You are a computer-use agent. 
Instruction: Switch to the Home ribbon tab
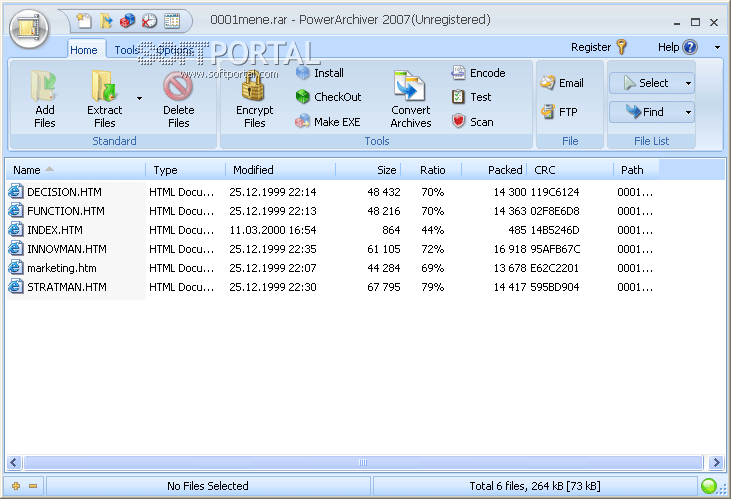click(x=83, y=50)
